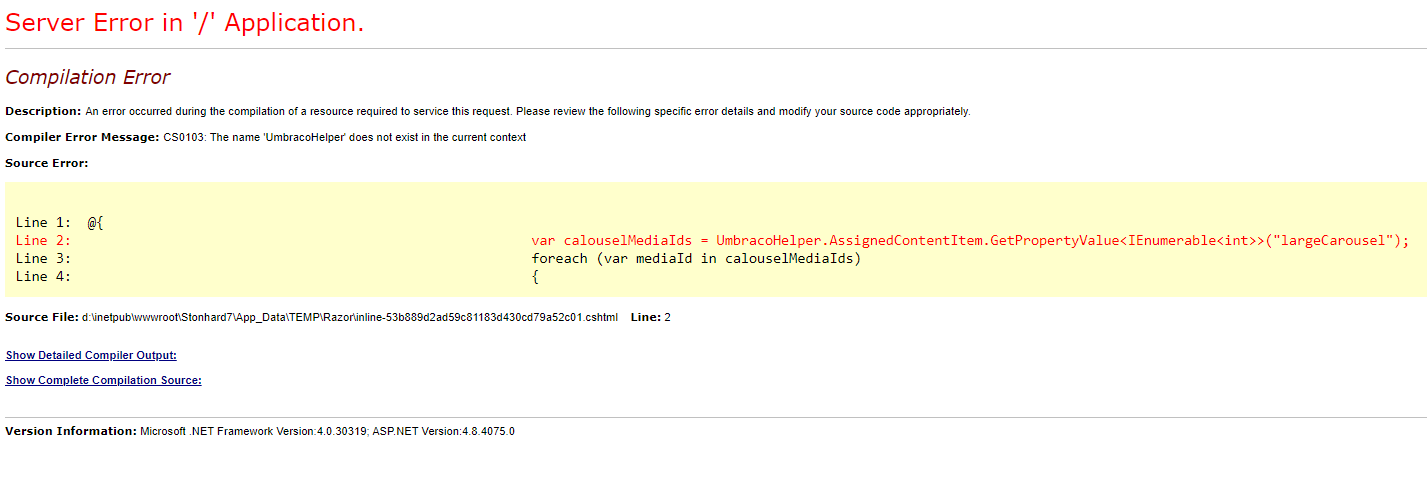Click the Source Error label
The image size is (1427, 482).
click(x=47, y=162)
